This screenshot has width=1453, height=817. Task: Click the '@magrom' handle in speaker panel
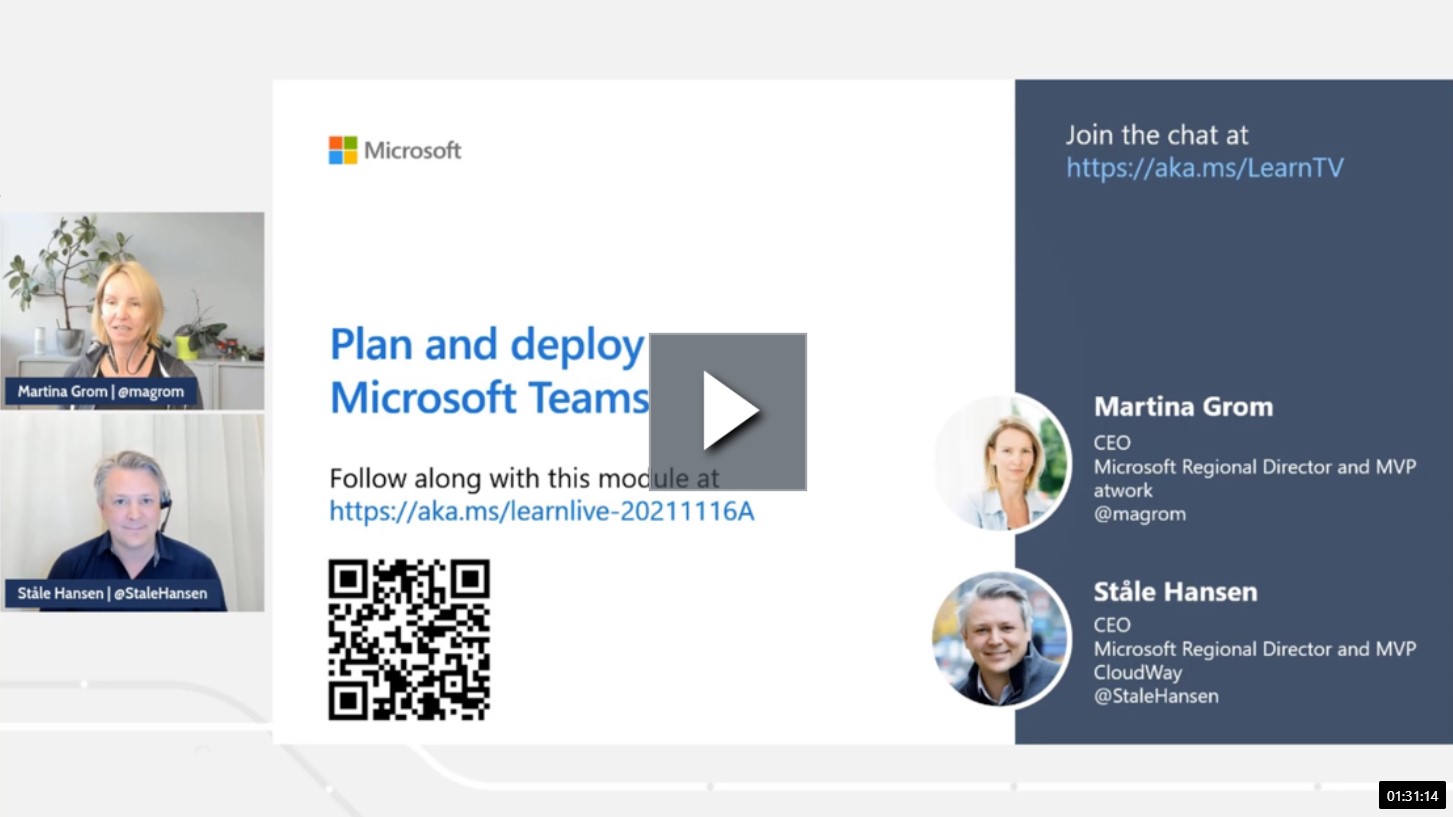pos(1140,514)
